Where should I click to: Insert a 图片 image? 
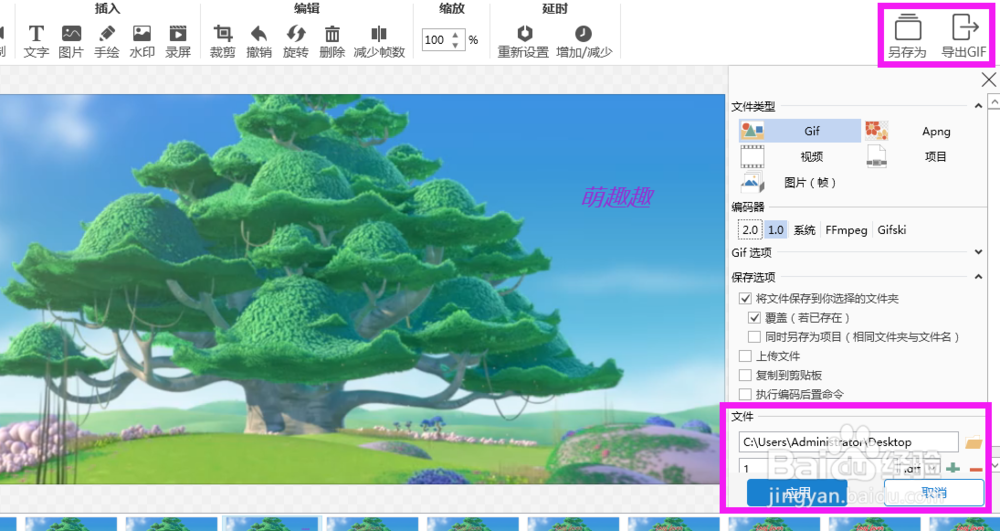tap(71, 41)
